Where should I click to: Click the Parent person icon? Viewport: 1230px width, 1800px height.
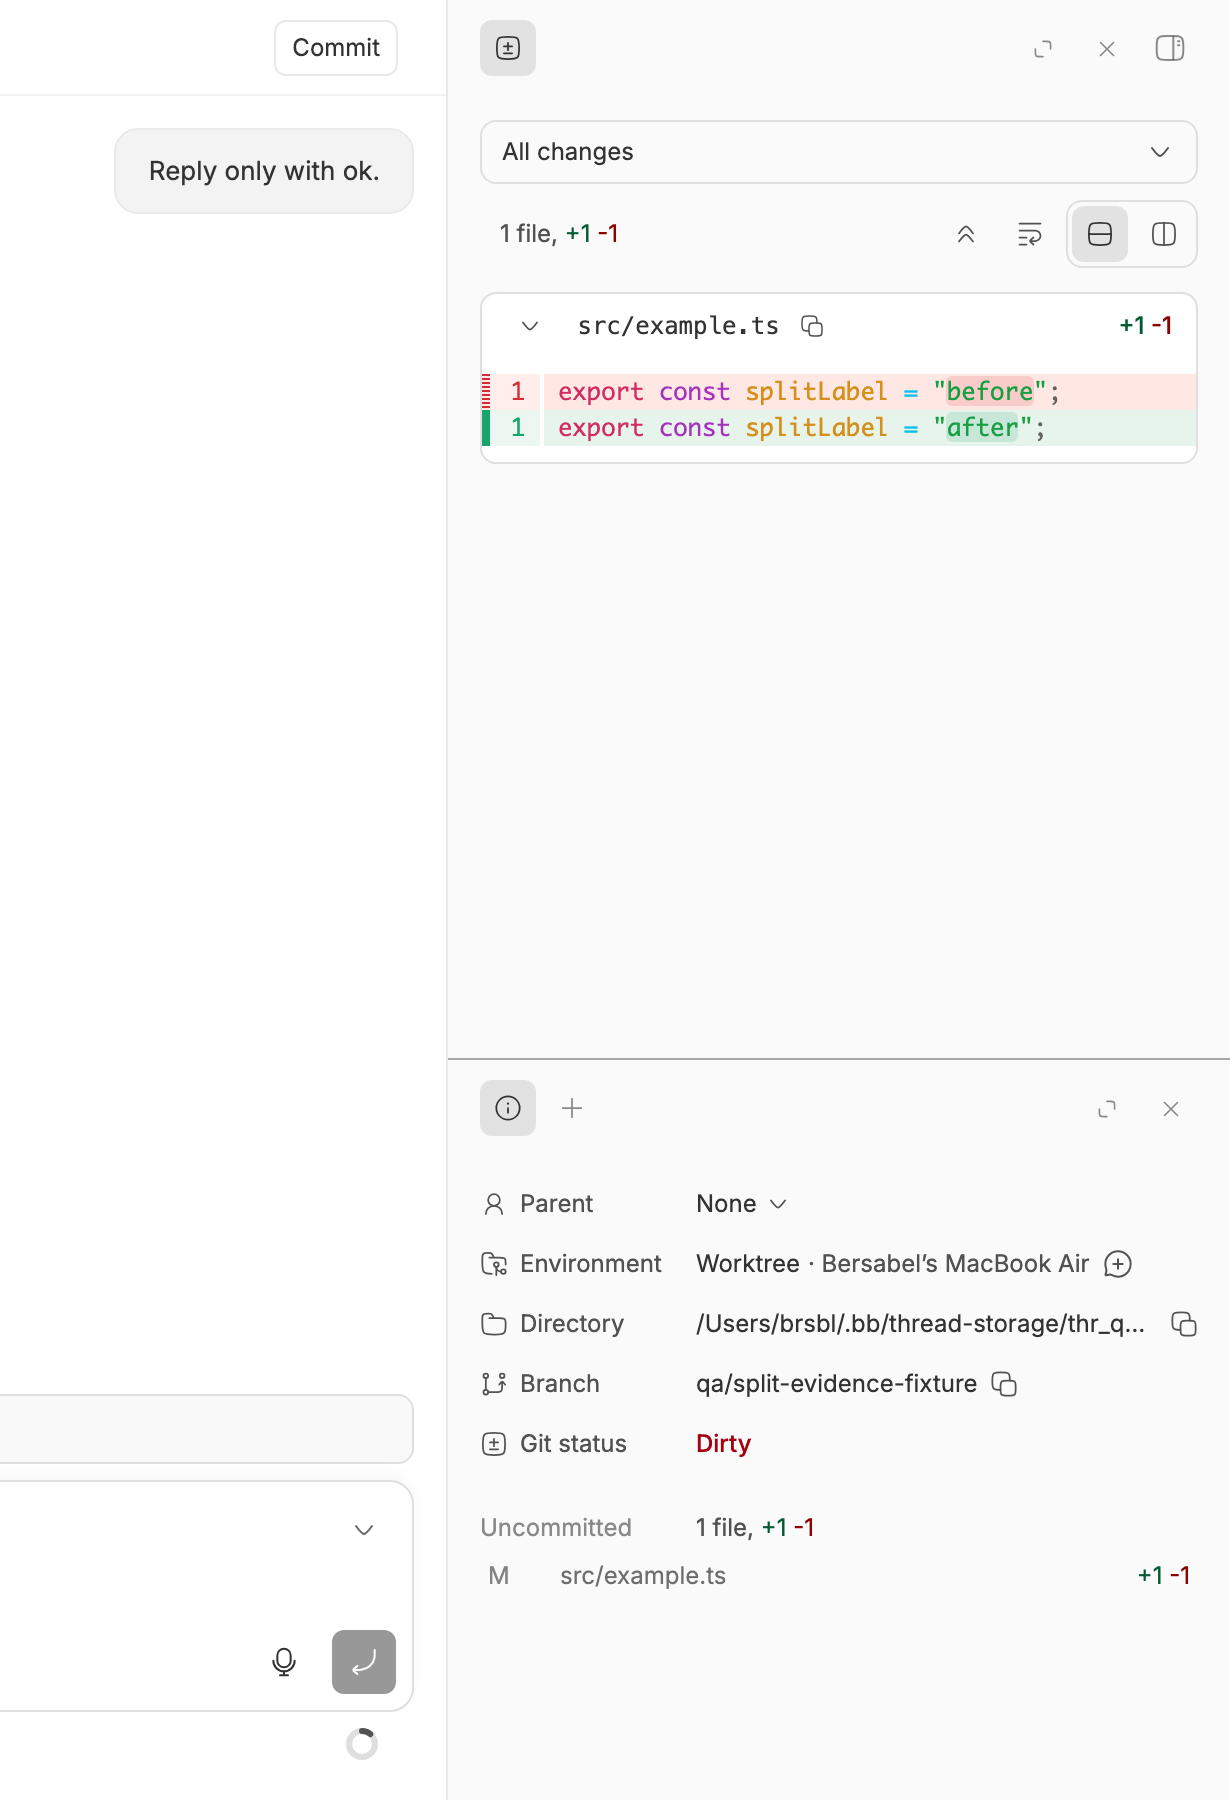pyautogui.click(x=494, y=1204)
